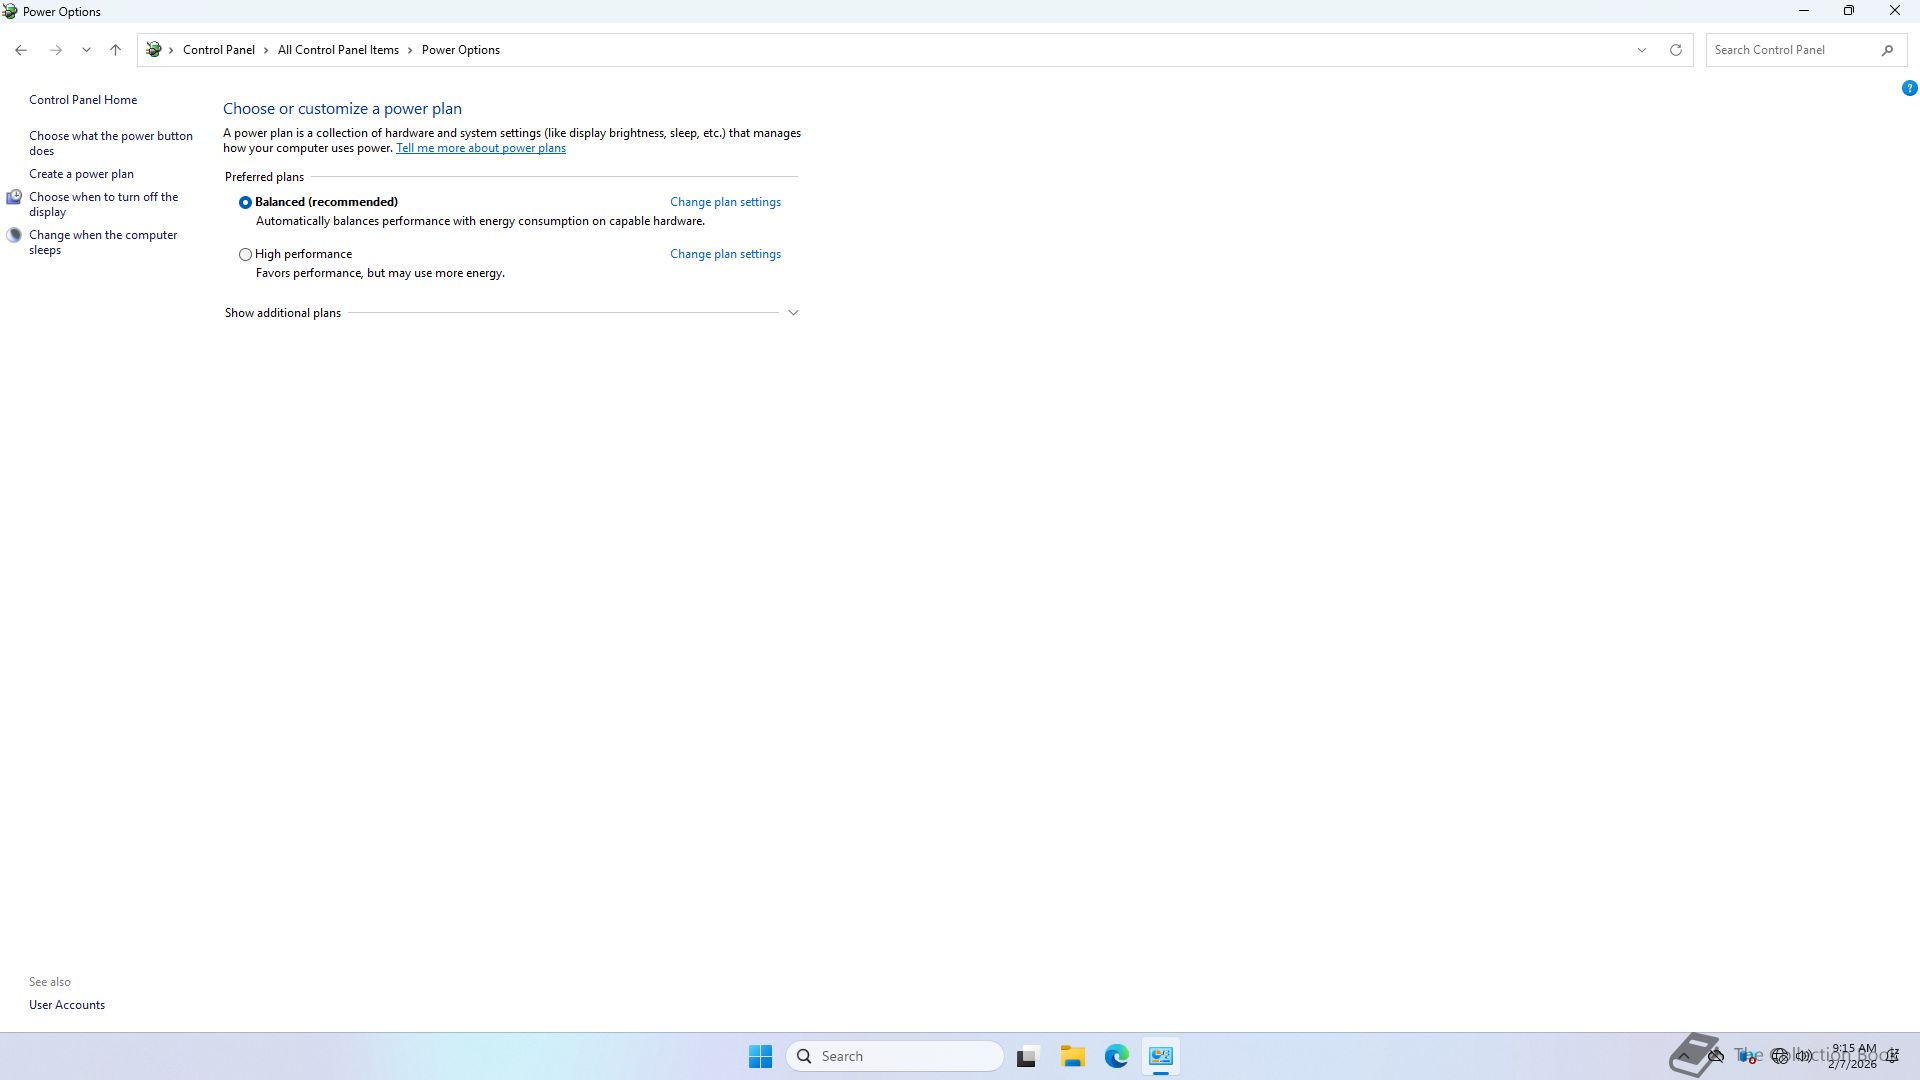
Task: Launch Microsoft Edge from taskbar
Action: (x=1116, y=1056)
